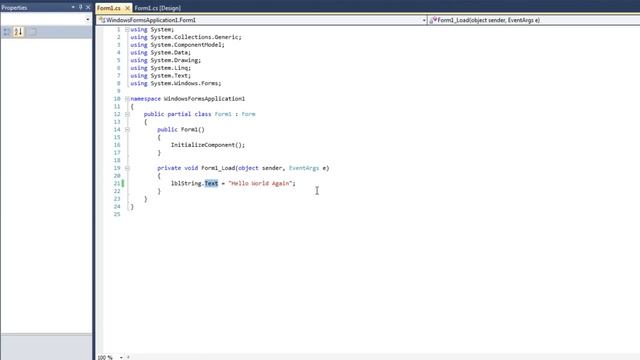Toggle auto-hide pin on Properties panel

point(80,7)
